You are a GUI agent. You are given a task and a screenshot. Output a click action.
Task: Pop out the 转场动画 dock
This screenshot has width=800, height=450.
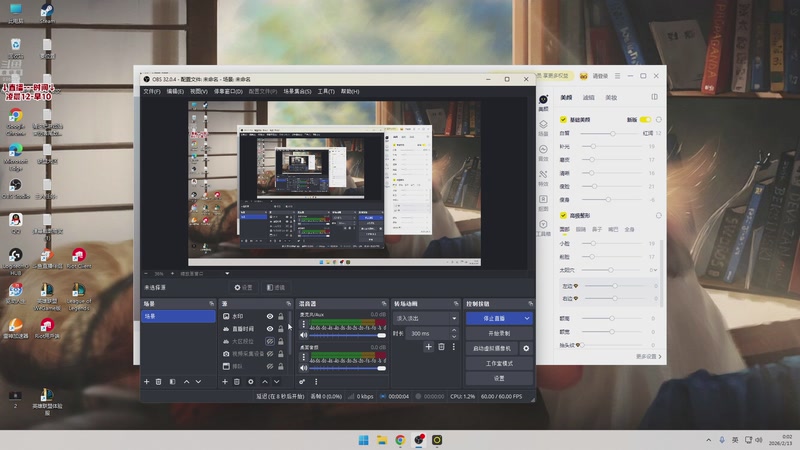(x=456, y=304)
